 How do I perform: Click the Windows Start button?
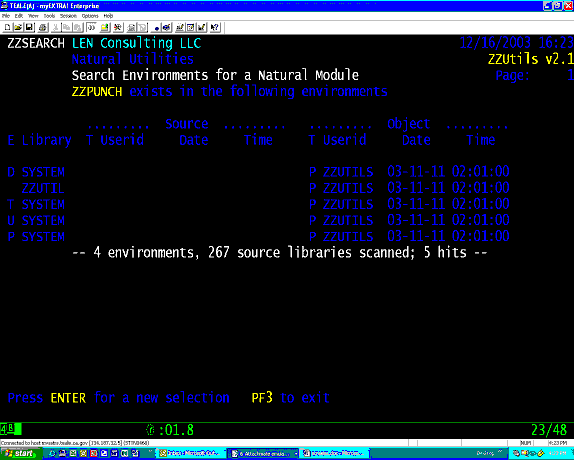click(x=20, y=454)
